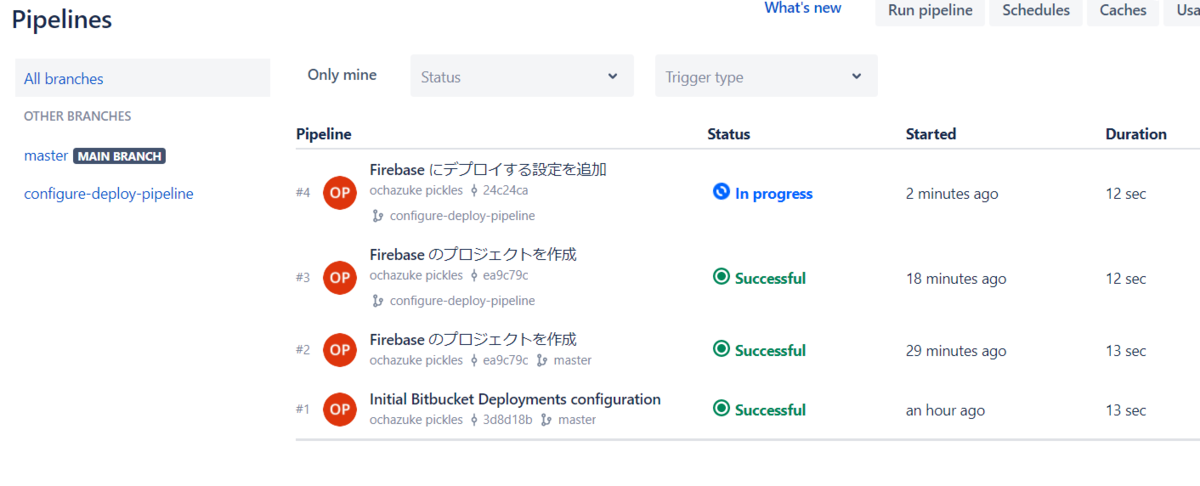Image resolution: width=1200 pixels, height=486 pixels.
Task: Open 'Initial Bitbucket Deployments configuration' pipeline
Action: [515, 399]
